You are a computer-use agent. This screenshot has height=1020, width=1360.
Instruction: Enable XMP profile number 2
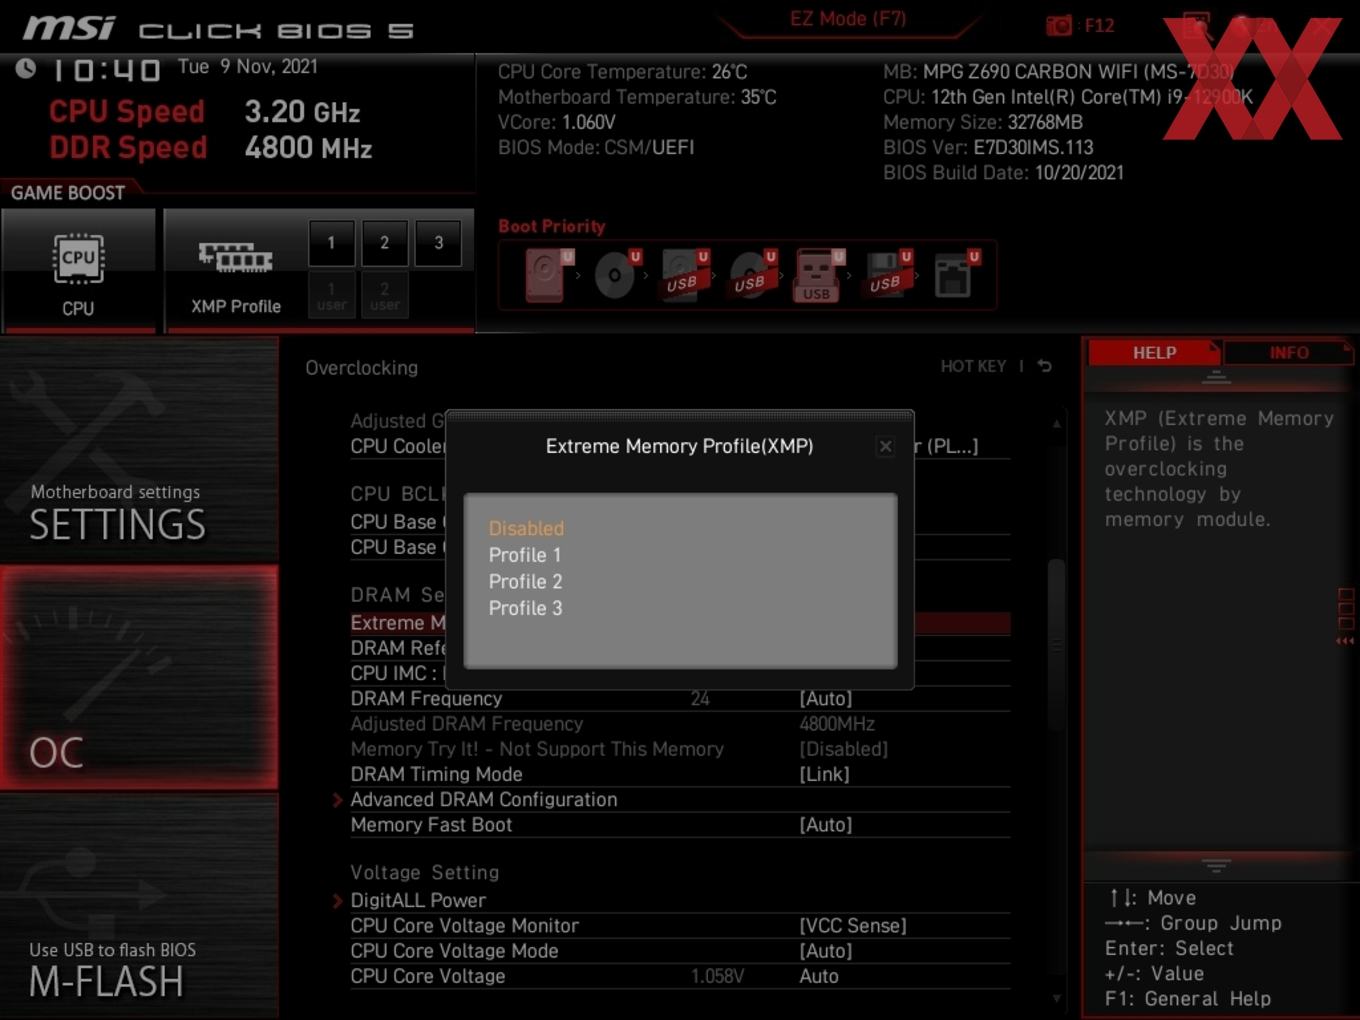[x=384, y=243]
